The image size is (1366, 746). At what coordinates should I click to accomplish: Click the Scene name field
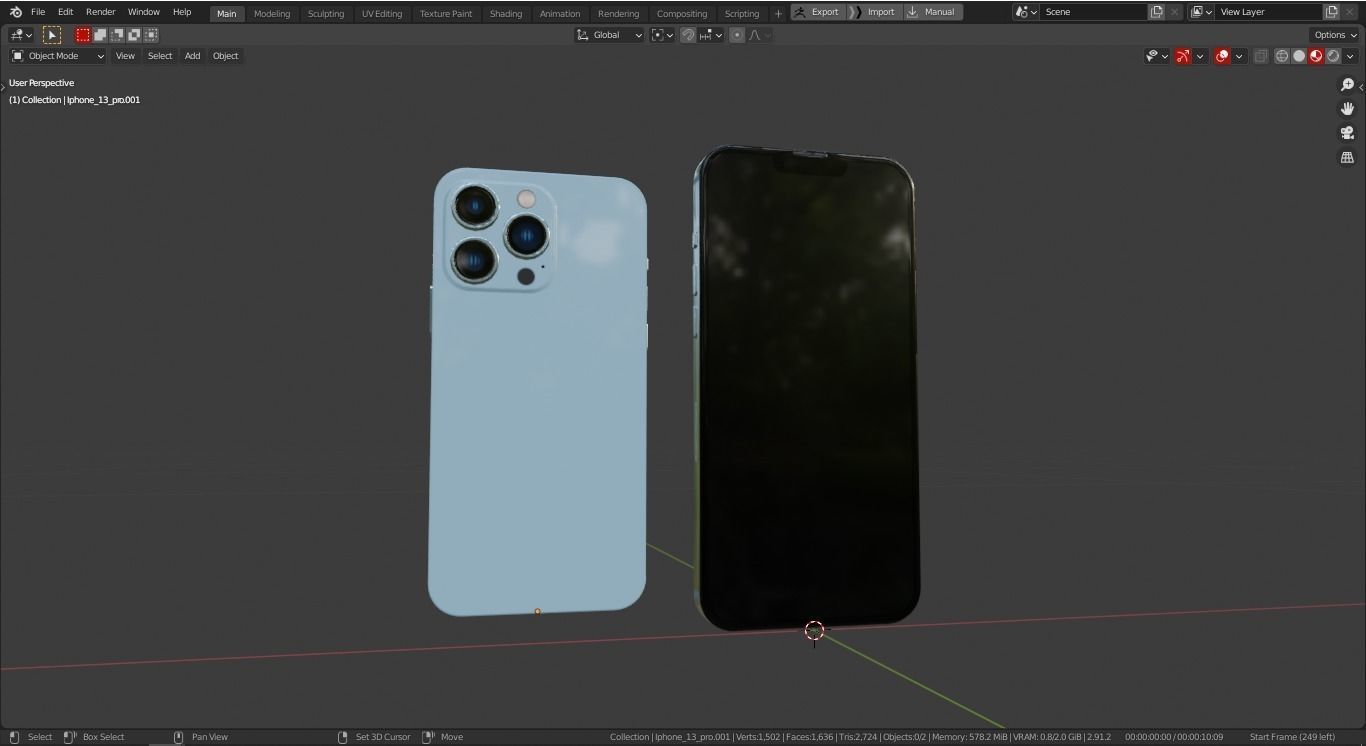1093,12
